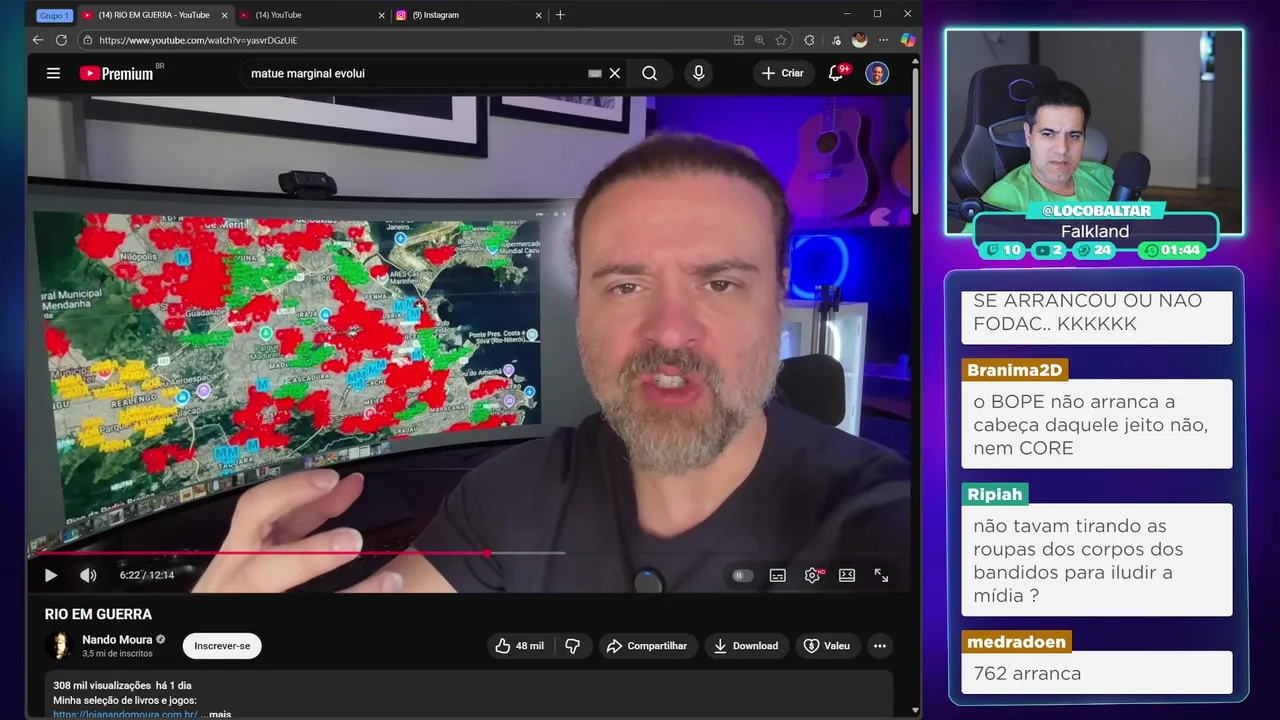Play the paused video
1280x720 pixels.
[51, 575]
